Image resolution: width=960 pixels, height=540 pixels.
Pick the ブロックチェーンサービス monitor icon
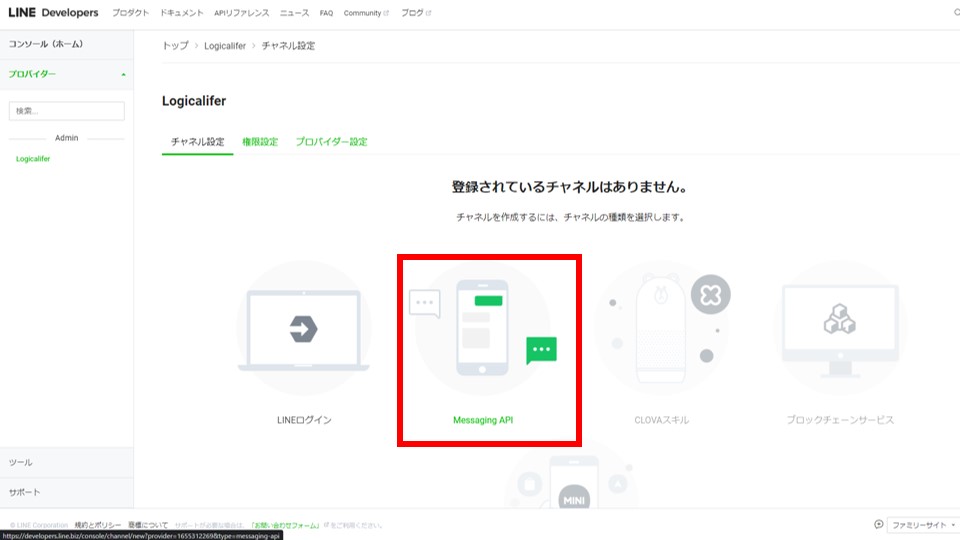pos(839,329)
